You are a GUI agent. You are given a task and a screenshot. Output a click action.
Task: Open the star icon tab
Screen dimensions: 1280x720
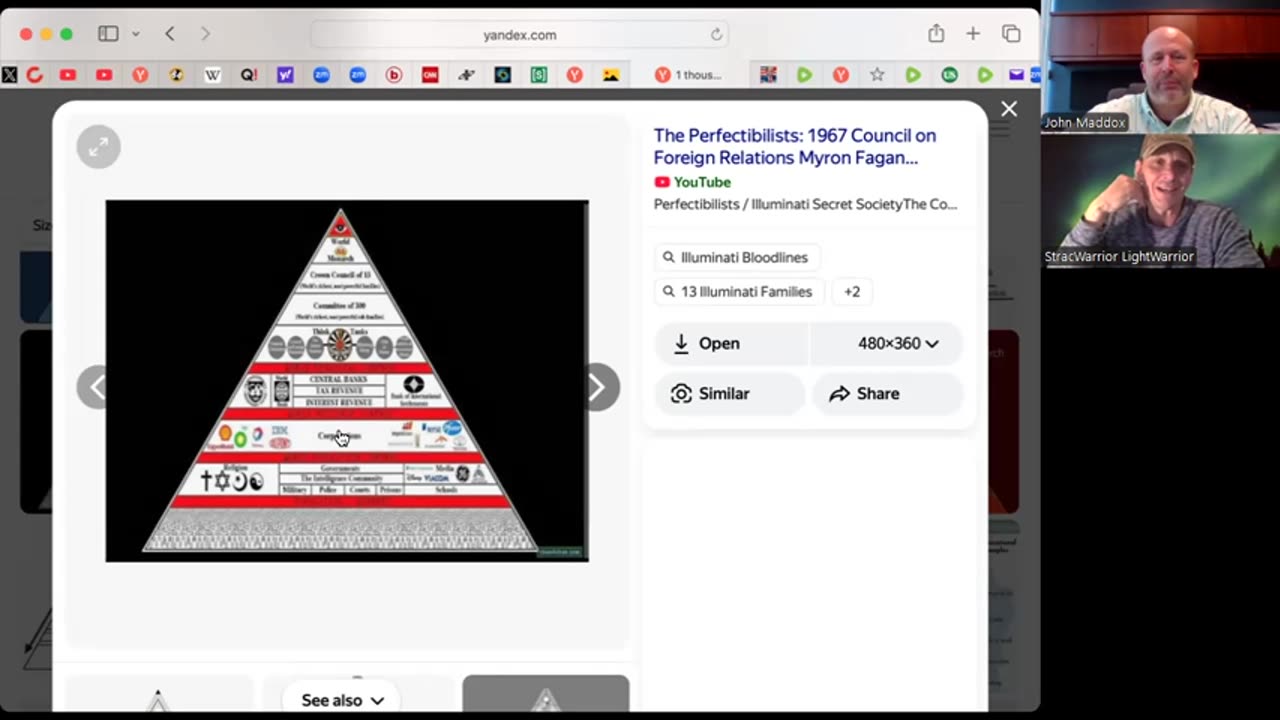point(877,75)
